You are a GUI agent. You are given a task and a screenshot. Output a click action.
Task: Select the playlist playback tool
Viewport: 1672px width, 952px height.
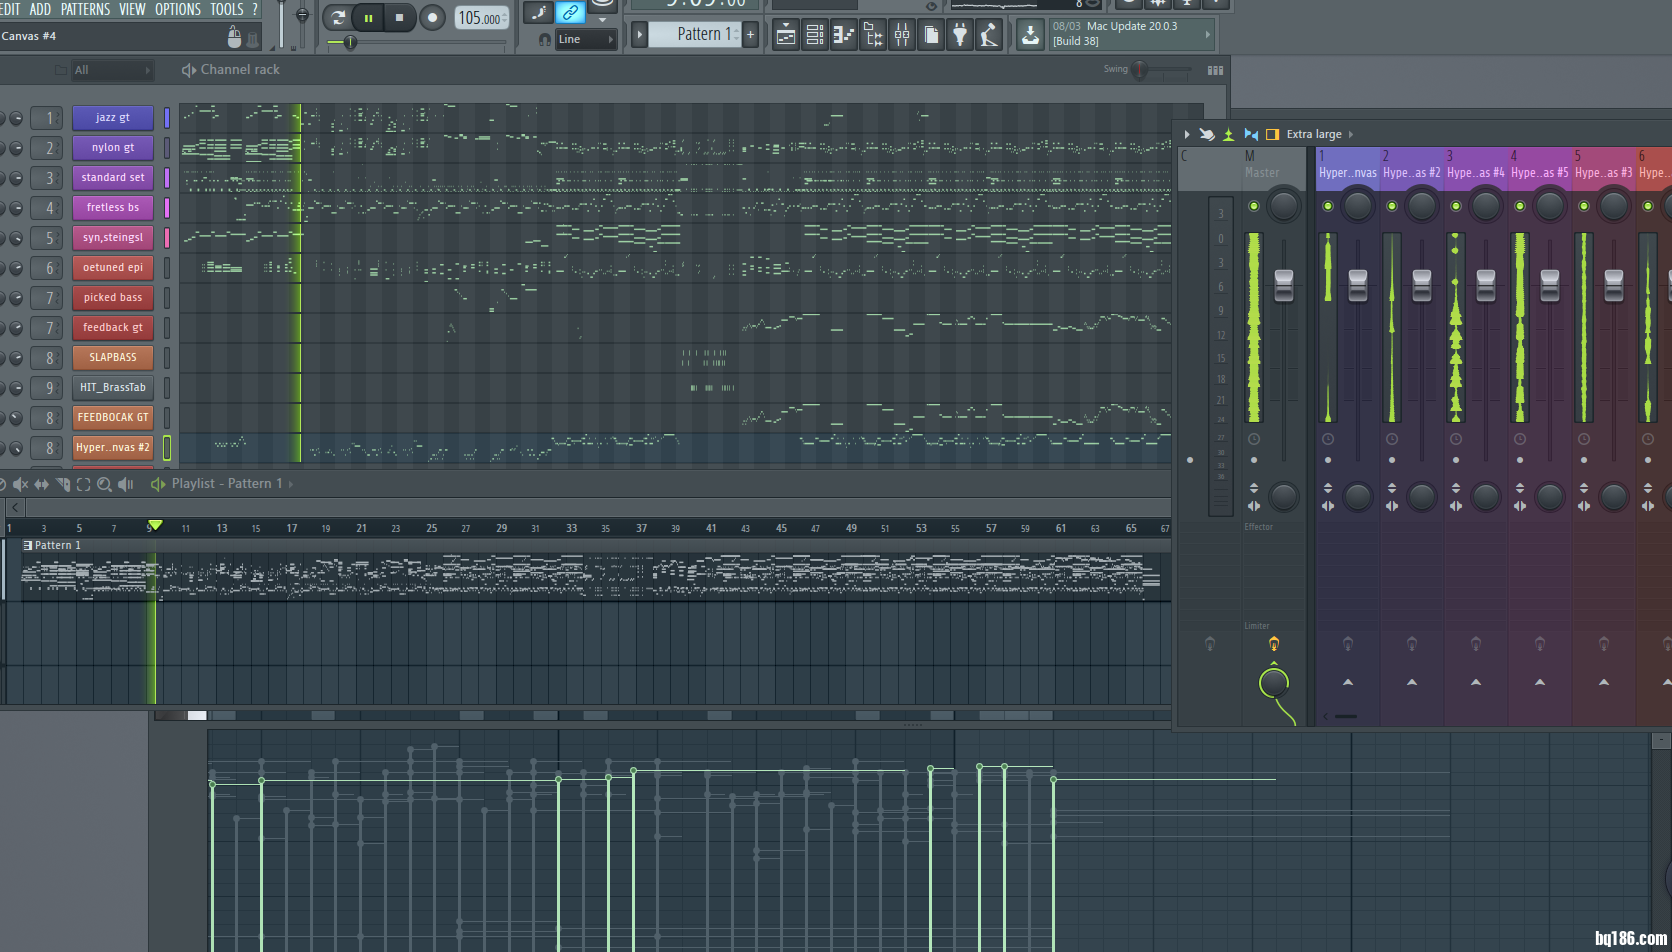[125, 484]
